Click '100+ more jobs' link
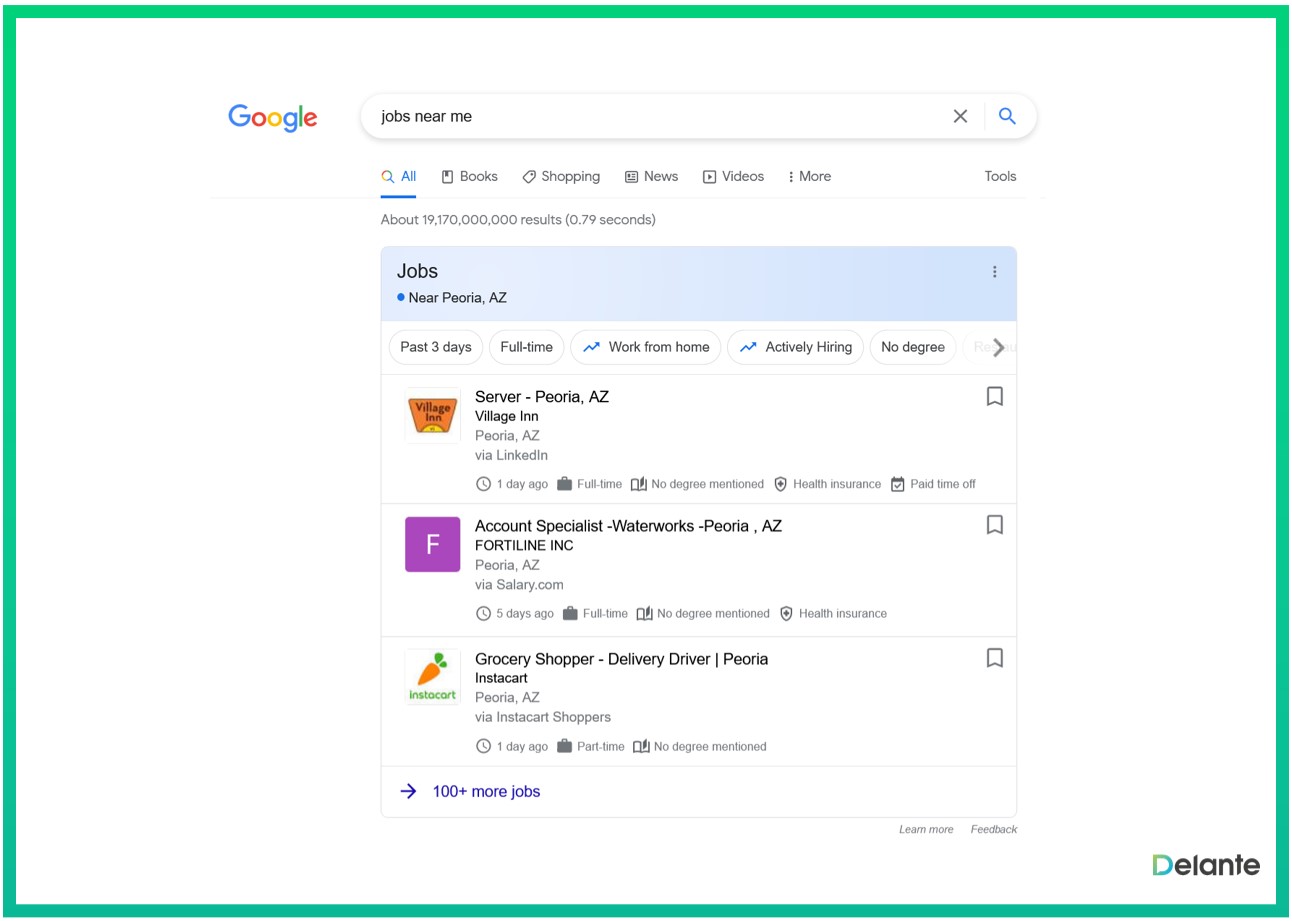The width and height of the screenshot is (1292, 921). 486,791
